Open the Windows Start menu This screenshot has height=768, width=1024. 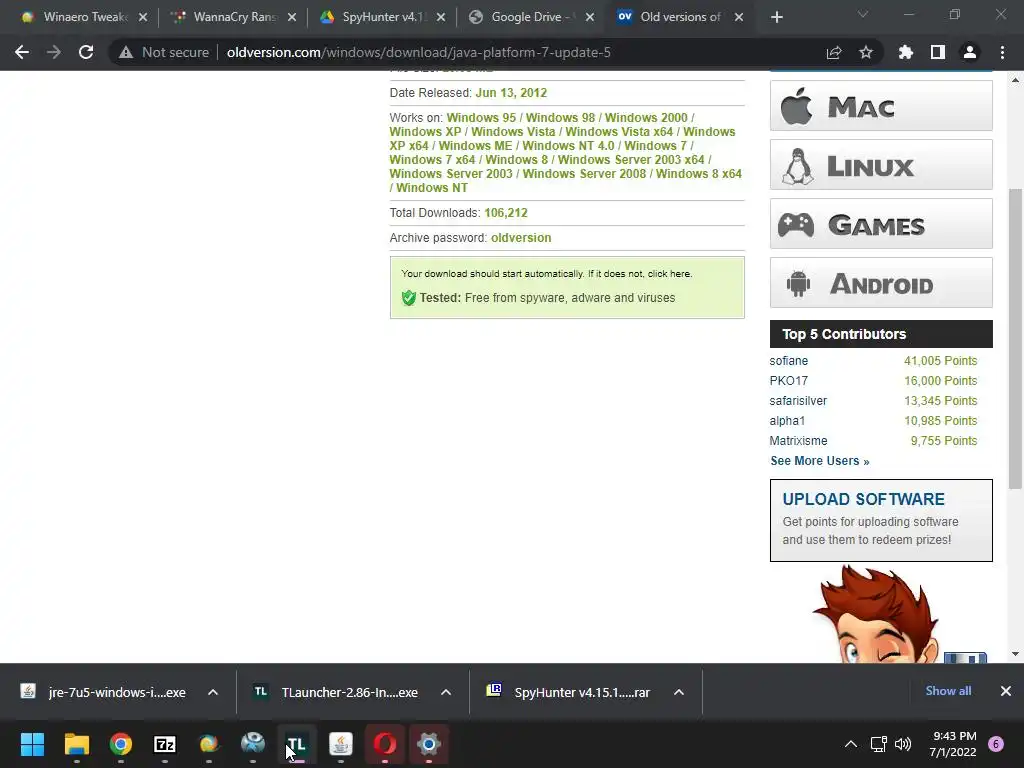click(x=32, y=744)
